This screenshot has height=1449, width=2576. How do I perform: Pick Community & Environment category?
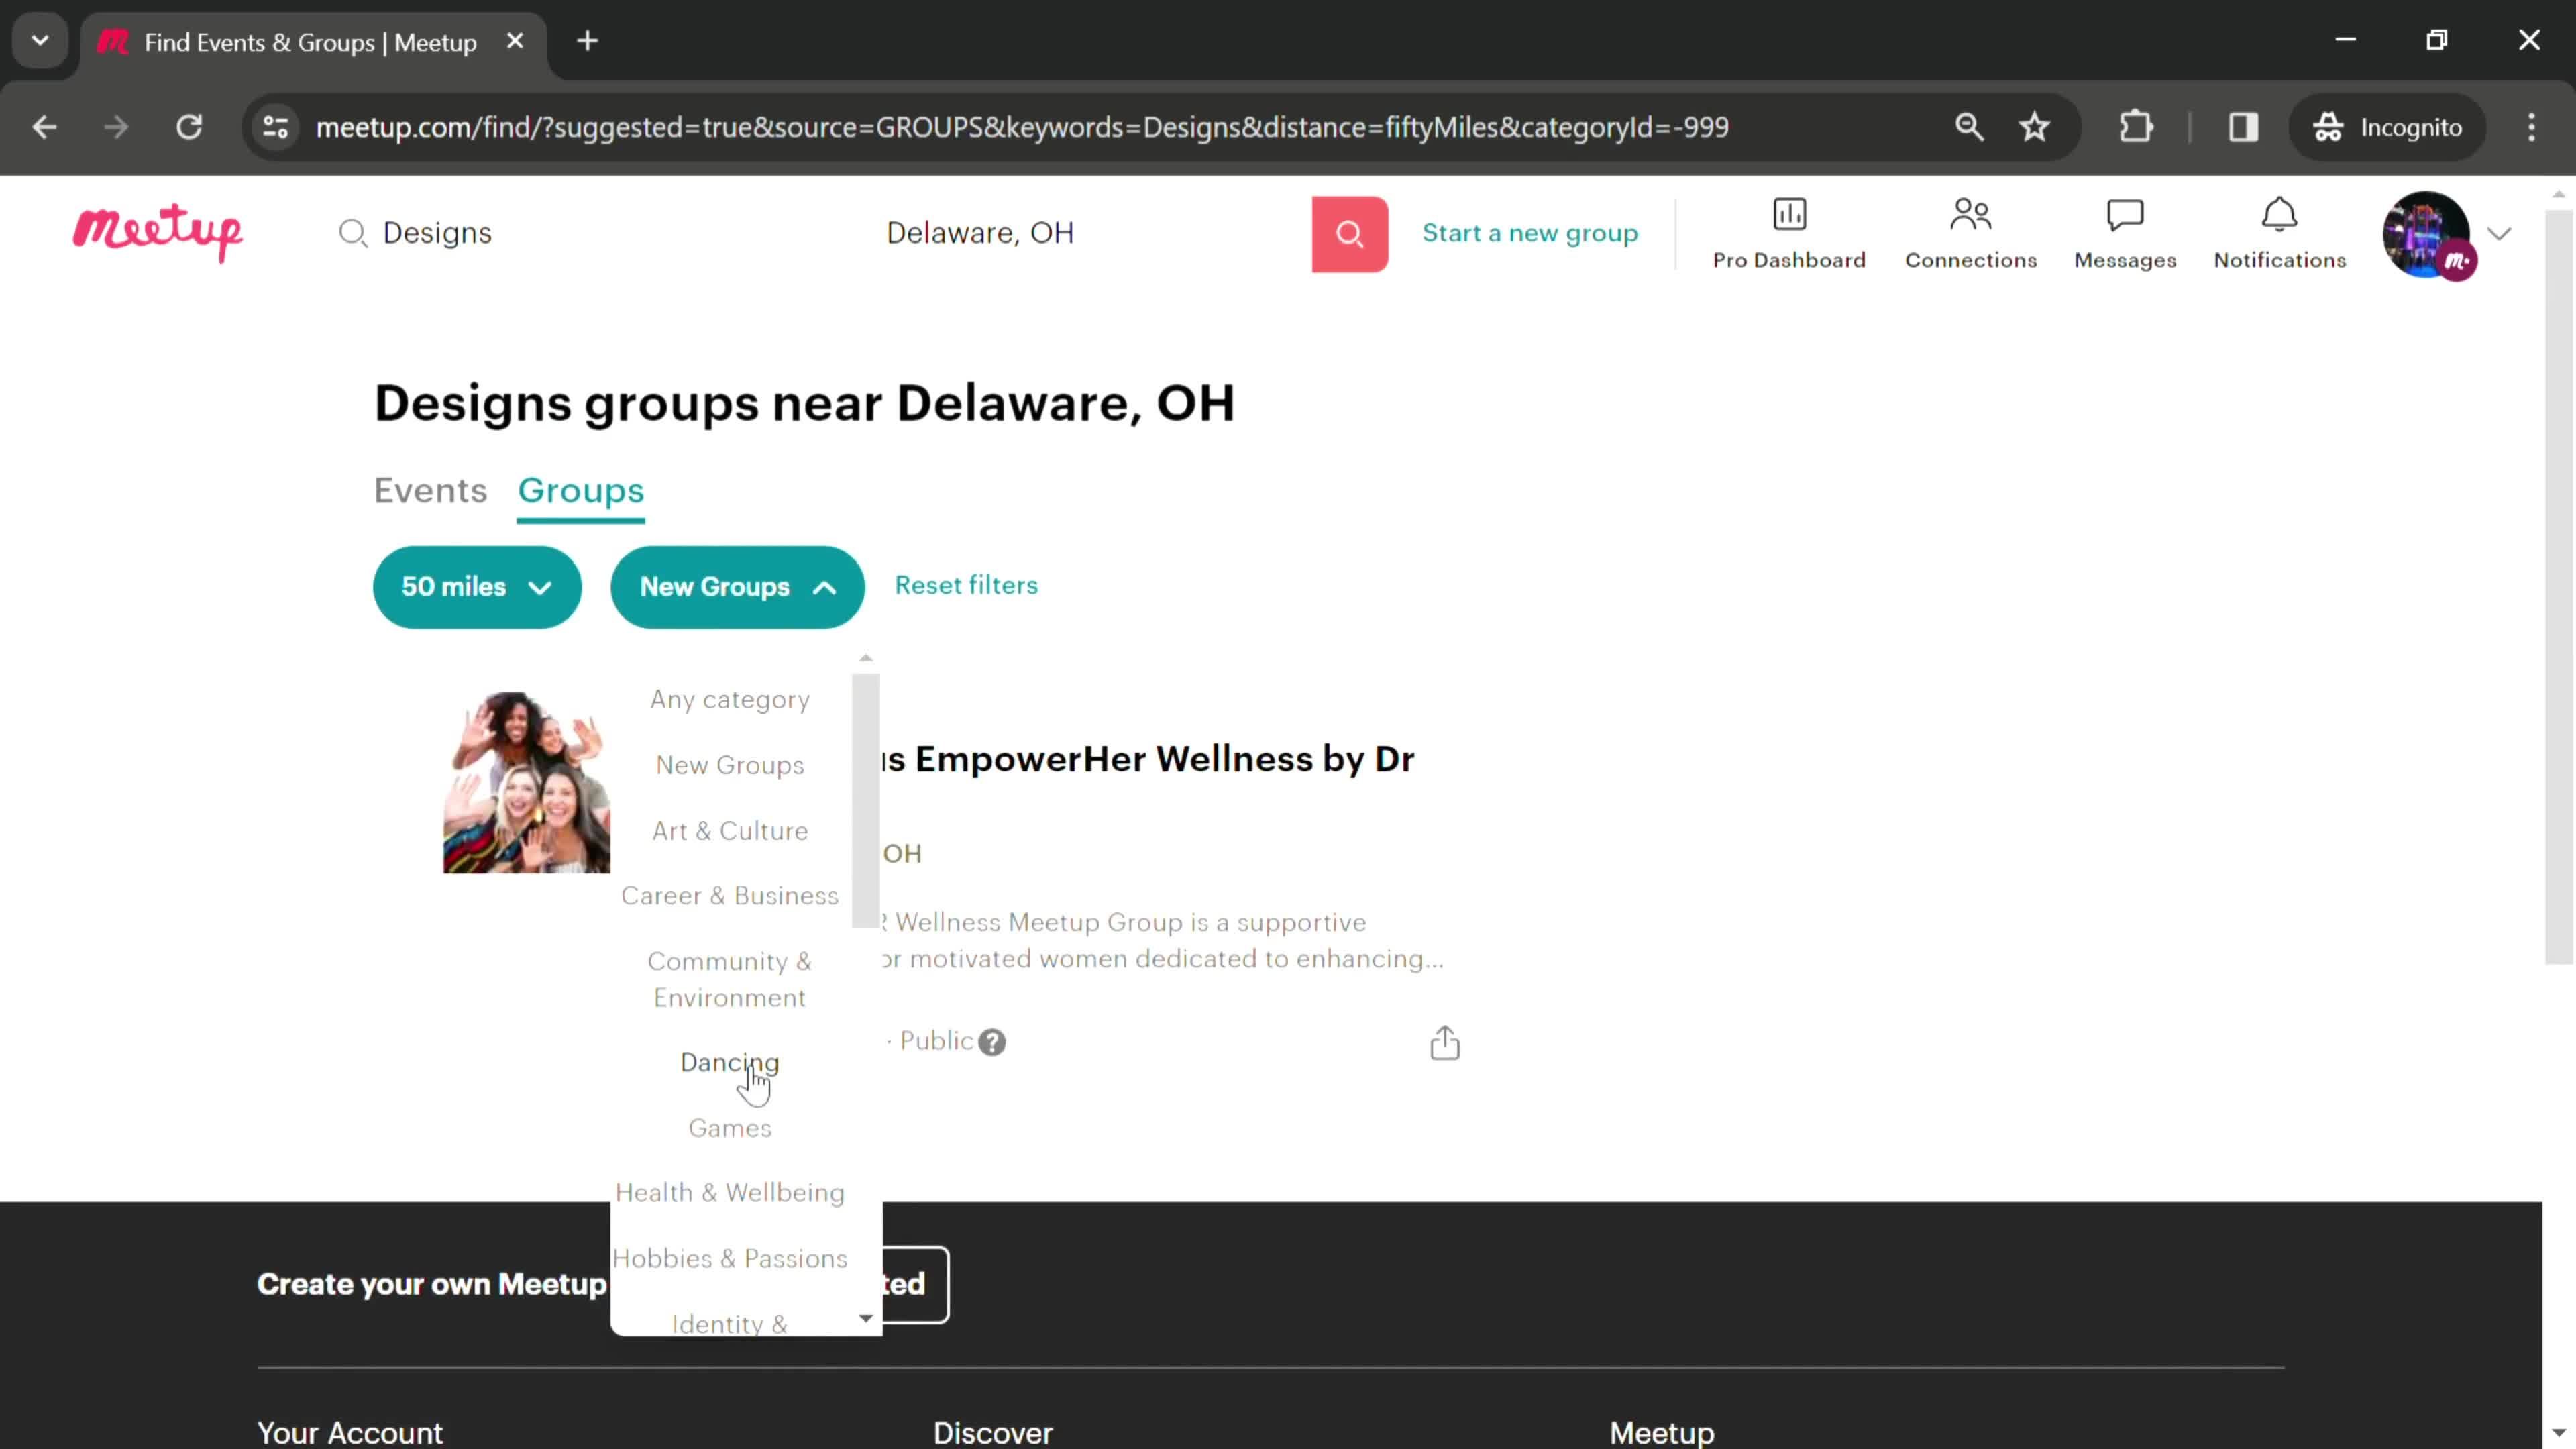click(730, 979)
